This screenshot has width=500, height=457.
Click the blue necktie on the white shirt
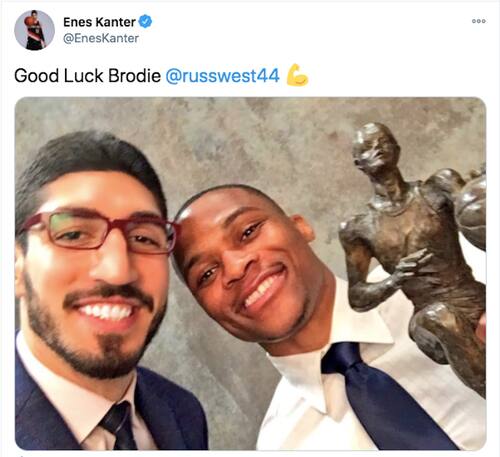[383, 397]
